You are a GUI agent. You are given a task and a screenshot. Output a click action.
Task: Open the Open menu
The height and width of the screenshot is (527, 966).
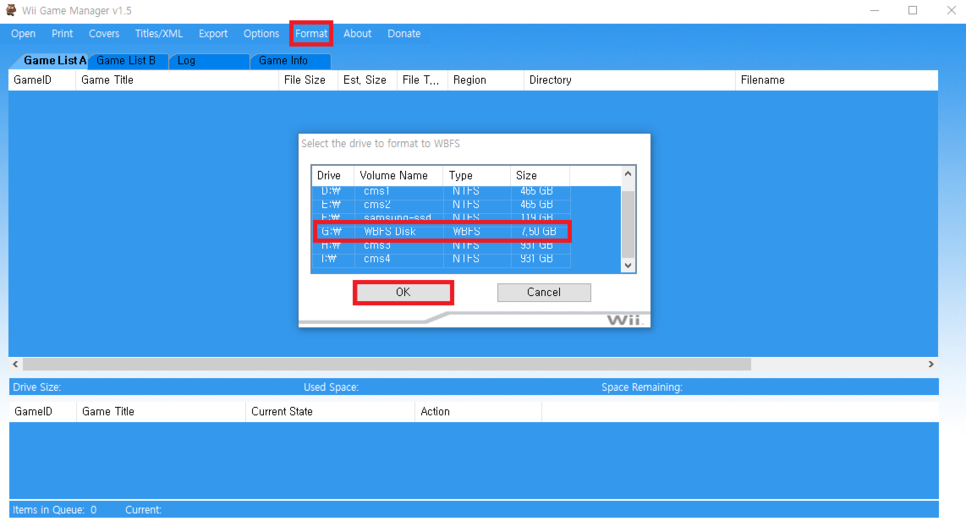coord(23,34)
